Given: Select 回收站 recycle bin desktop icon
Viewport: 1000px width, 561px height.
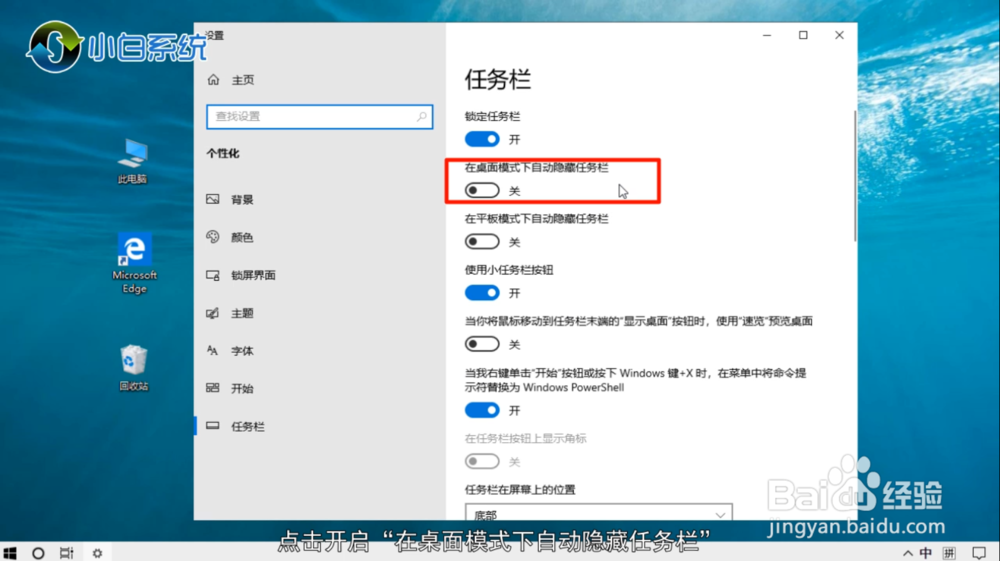Looking at the screenshot, I should tap(133, 368).
